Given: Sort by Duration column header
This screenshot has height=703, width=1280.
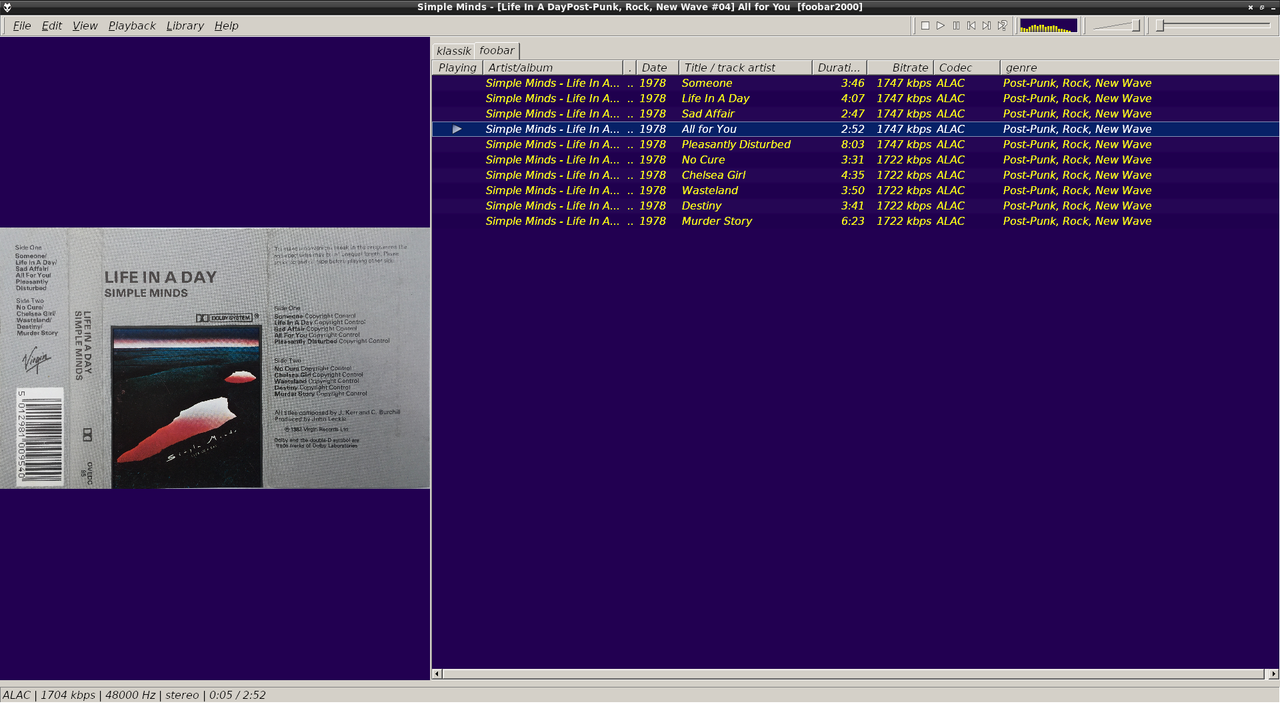Looking at the screenshot, I should 839,67.
